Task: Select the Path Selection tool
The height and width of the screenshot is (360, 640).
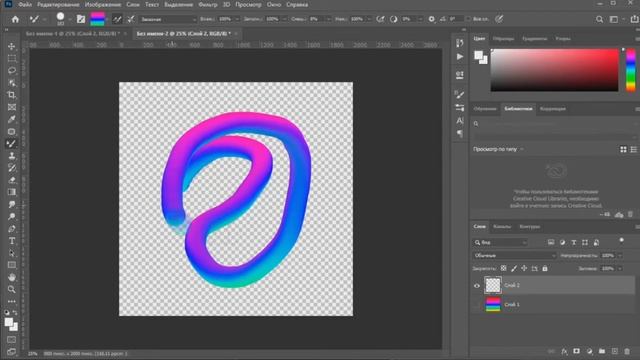Action: pyautogui.click(x=11, y=253)
